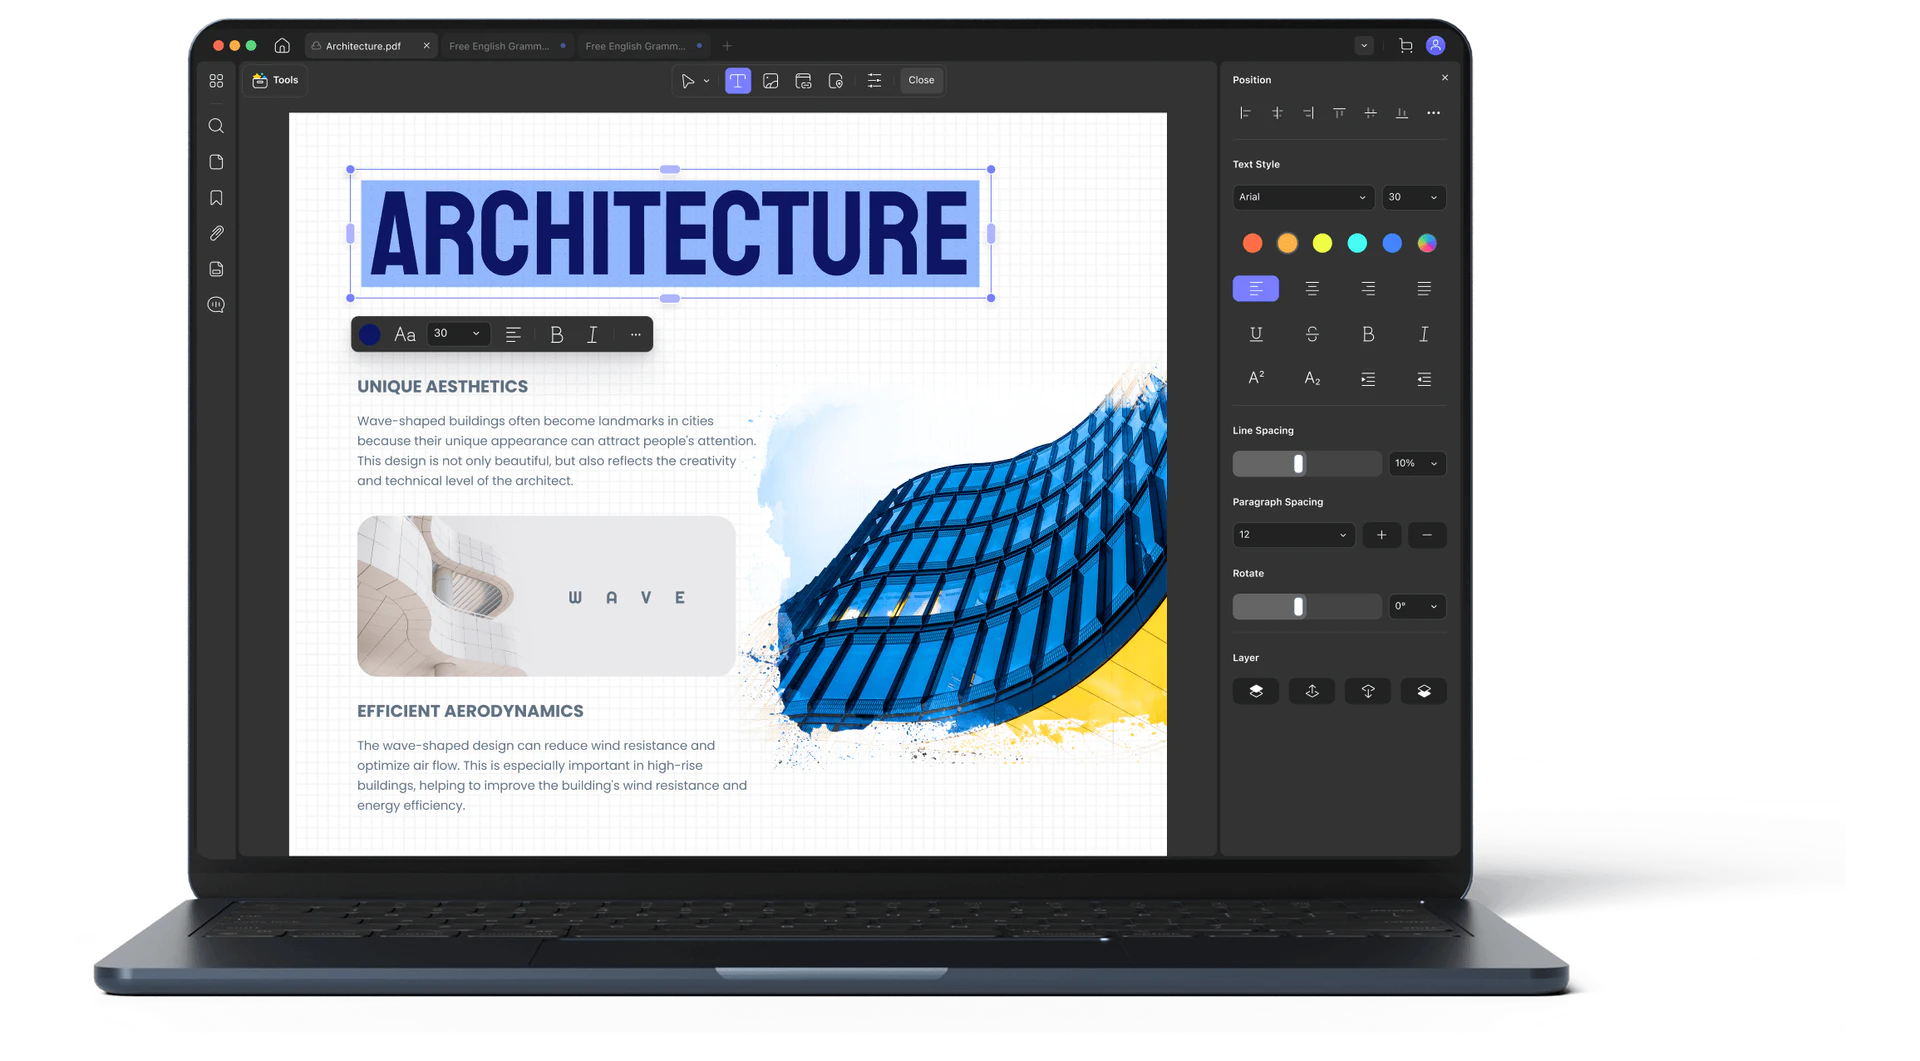The width and height of the screenshot is (1920, 1061).
Task: Click the image edit tool icon
Action: point(770,81)
